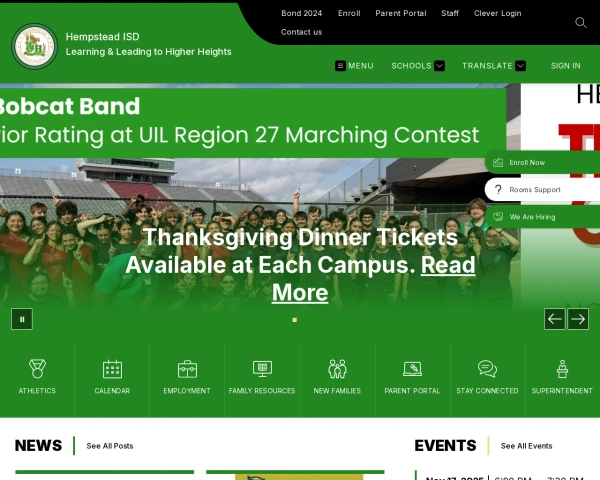Screen dimensions: 600x480
Task: Open the New Families icon
Action: [x=337, y=369]
